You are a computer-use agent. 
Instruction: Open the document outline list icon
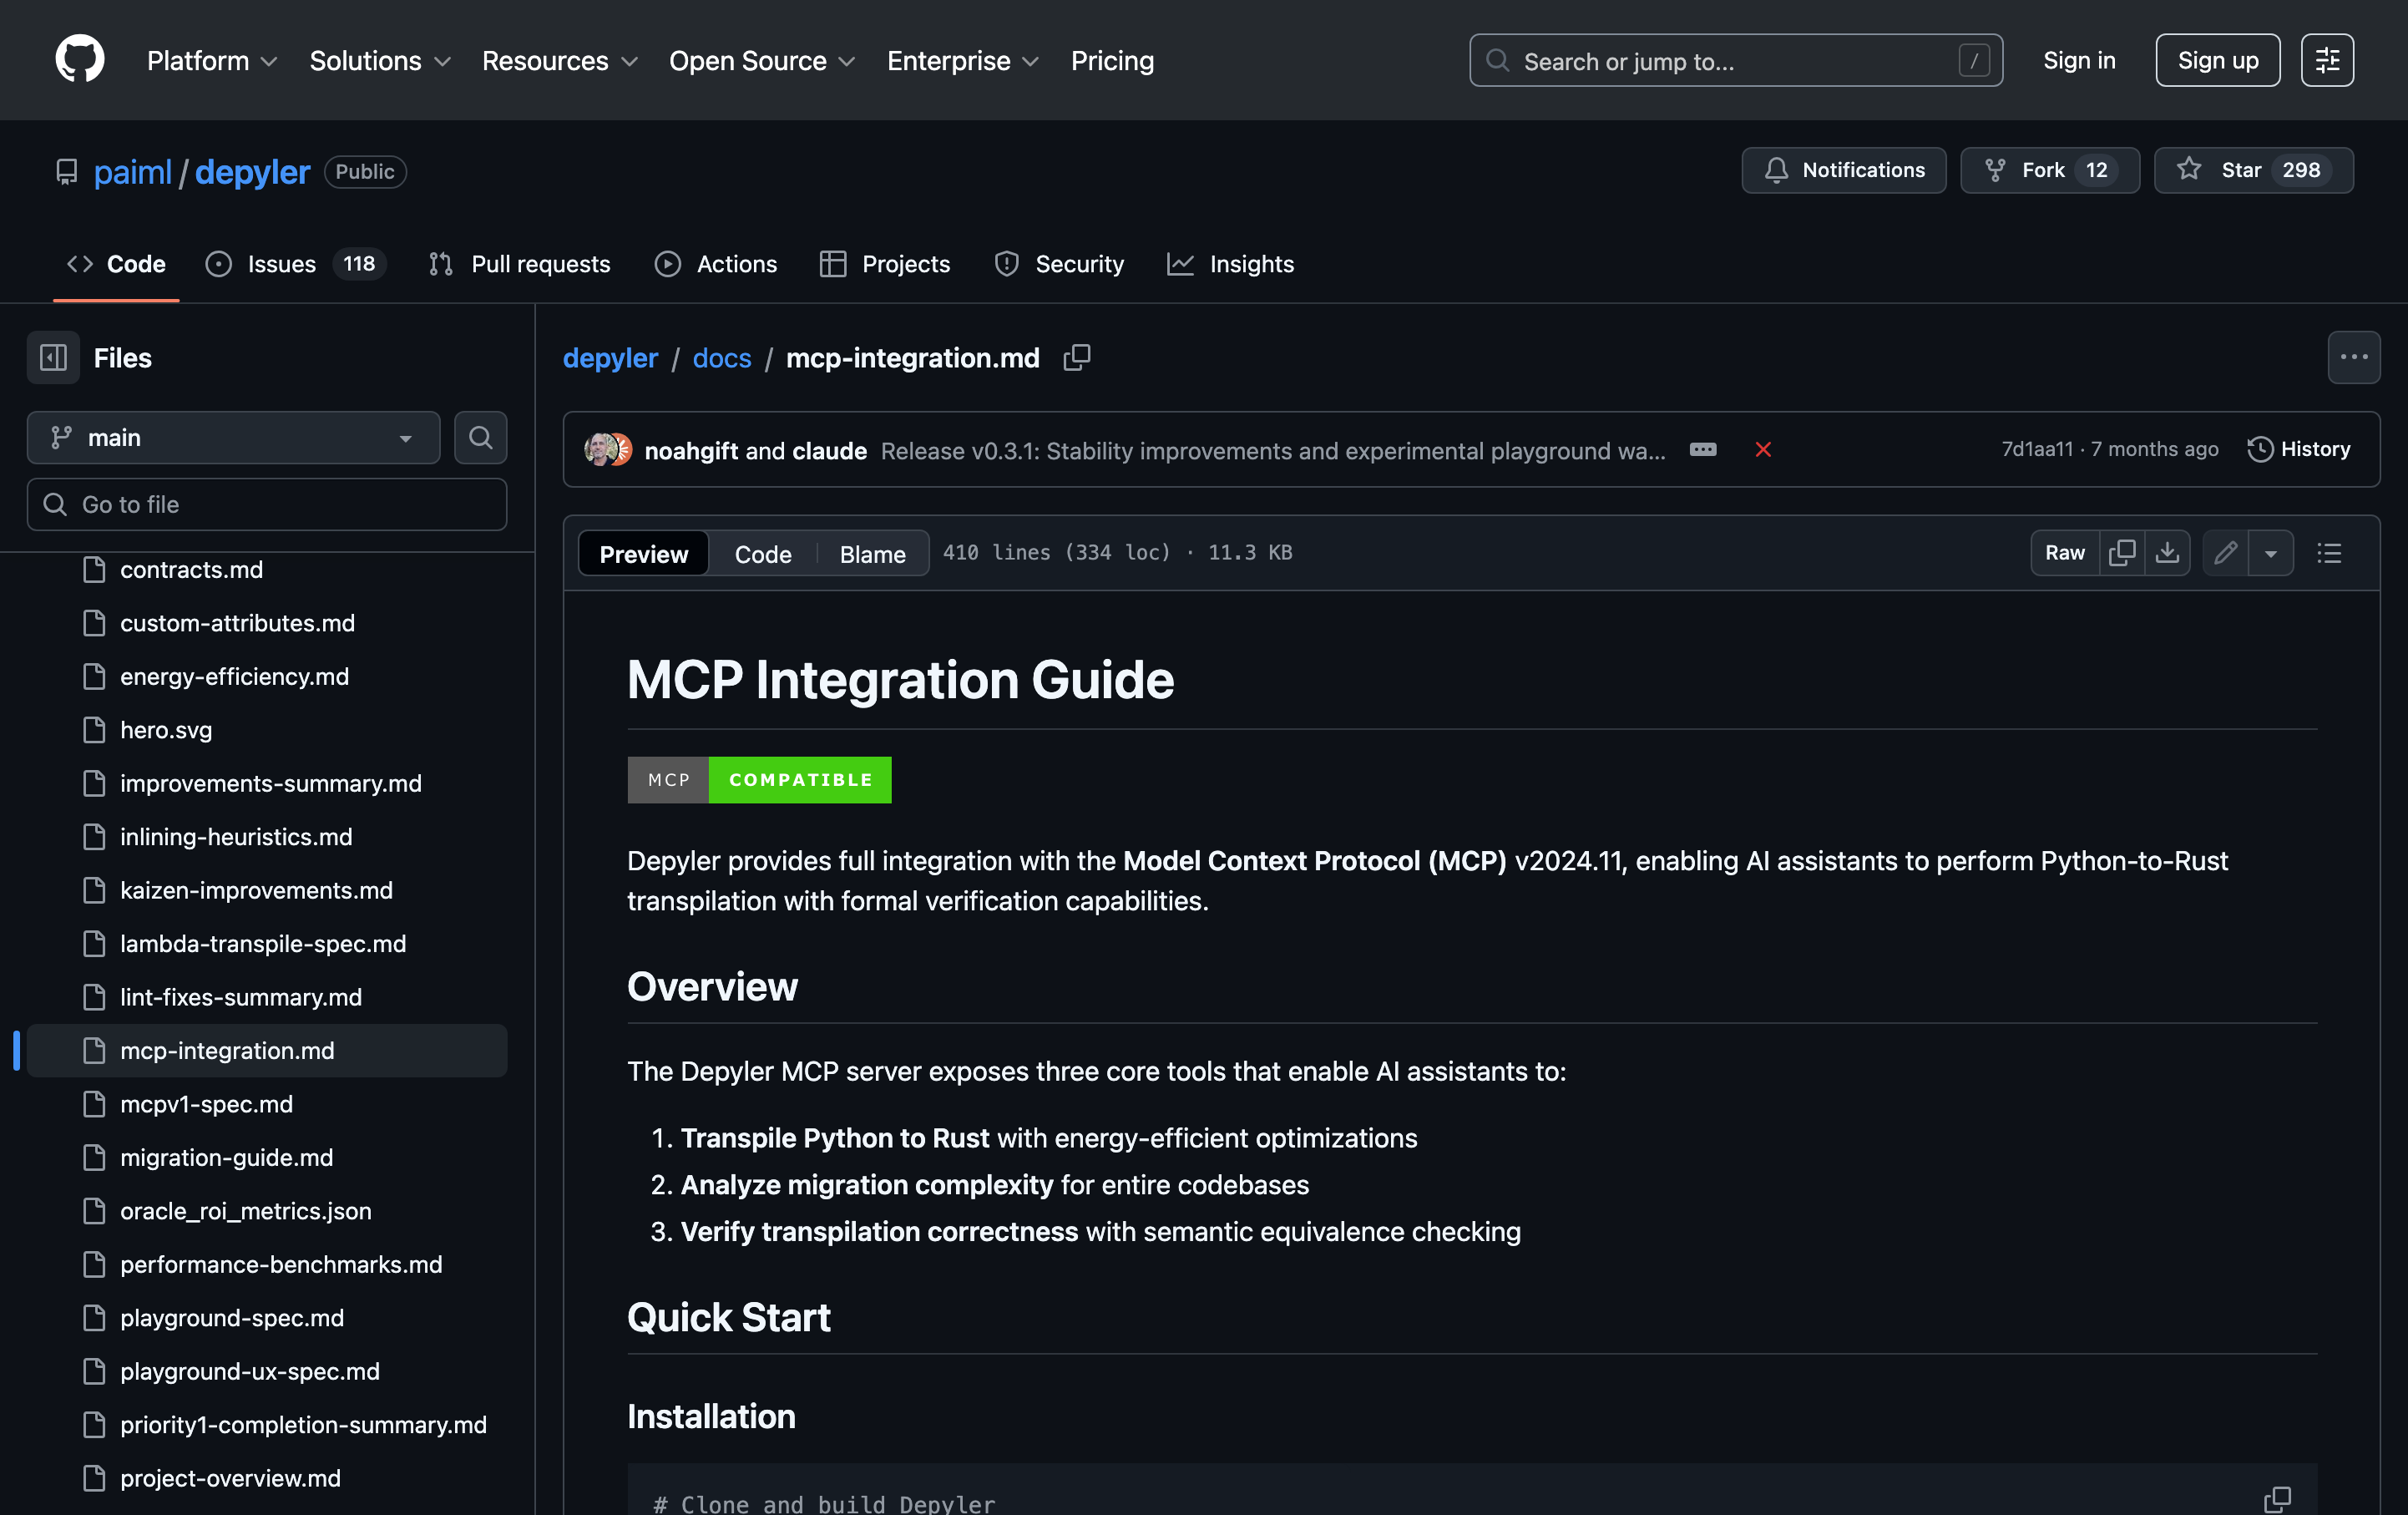2329,553
